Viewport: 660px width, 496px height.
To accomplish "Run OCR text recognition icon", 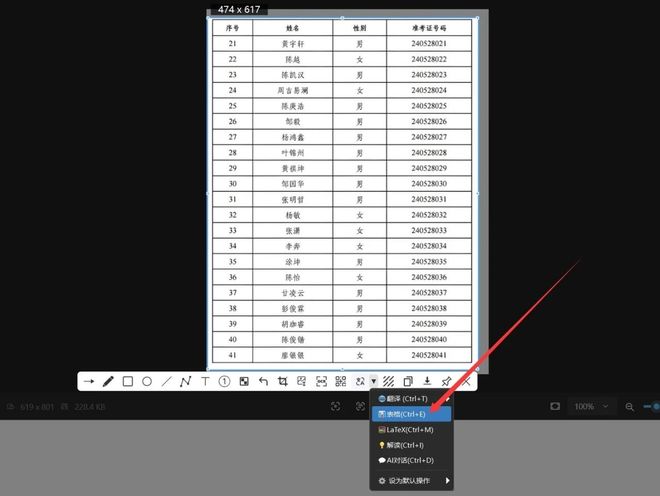I will 321,381.
